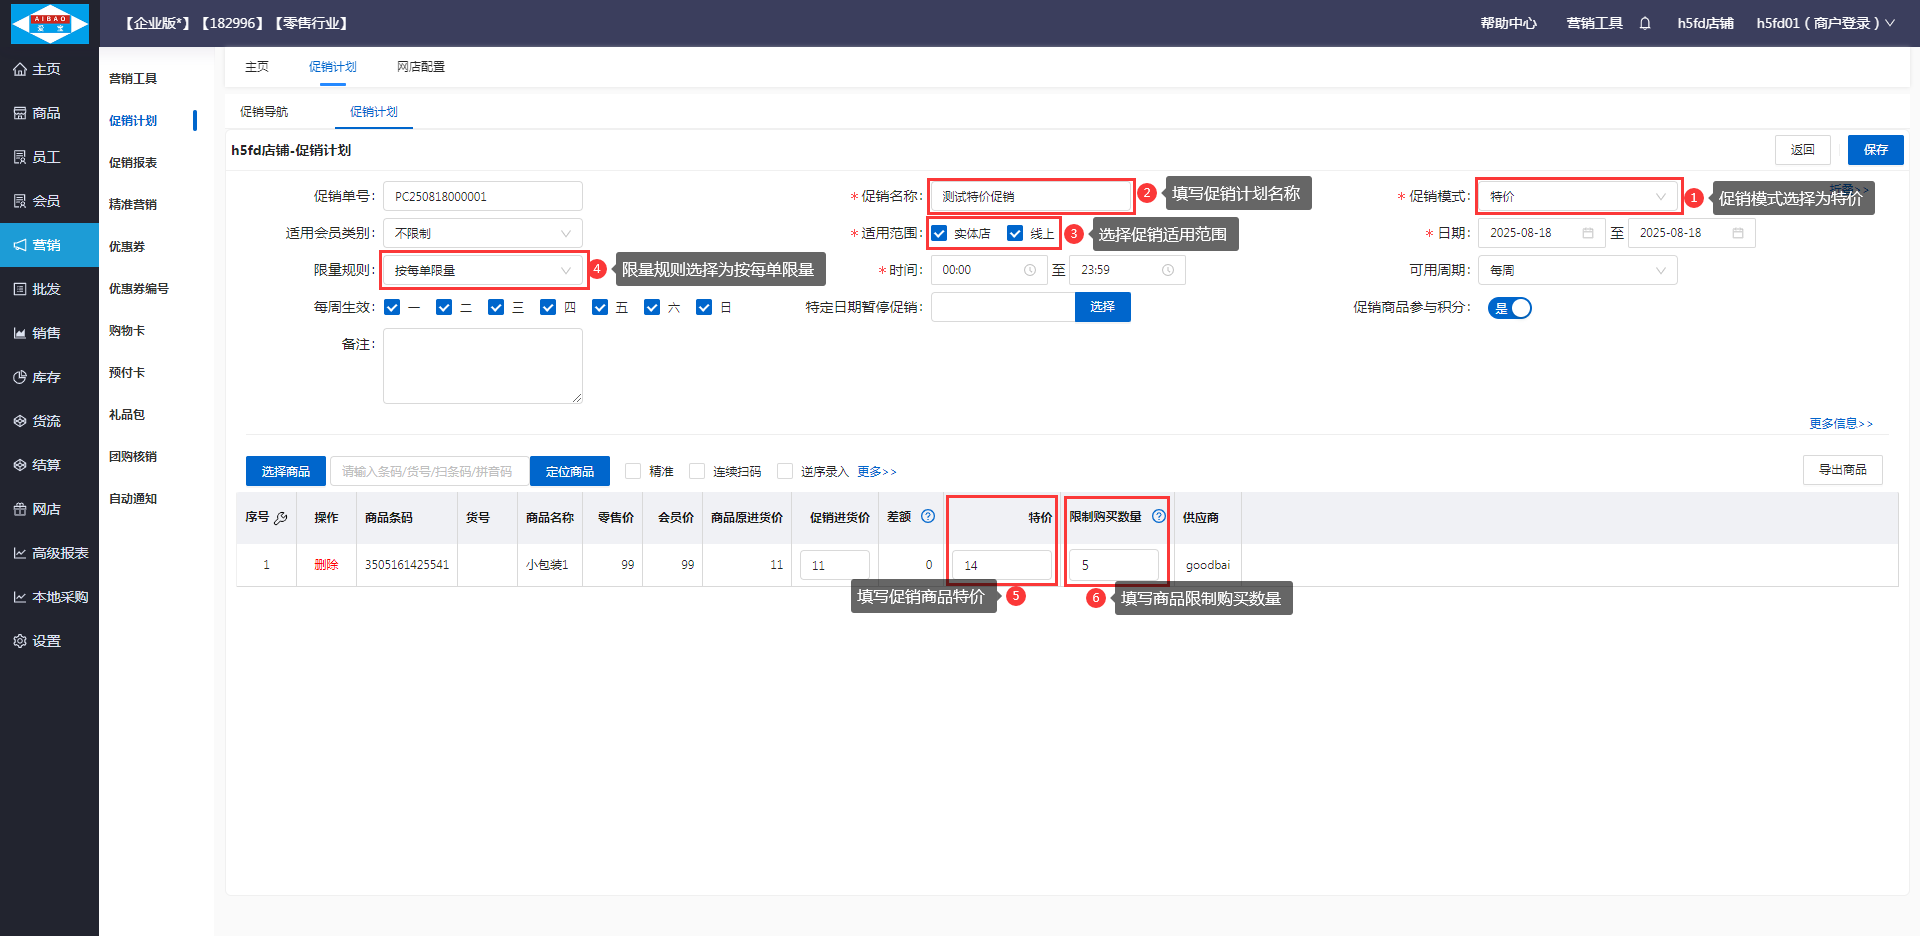Click the AIBAO logo
This screenshot has width=1920, height=936.
point(49,23)
